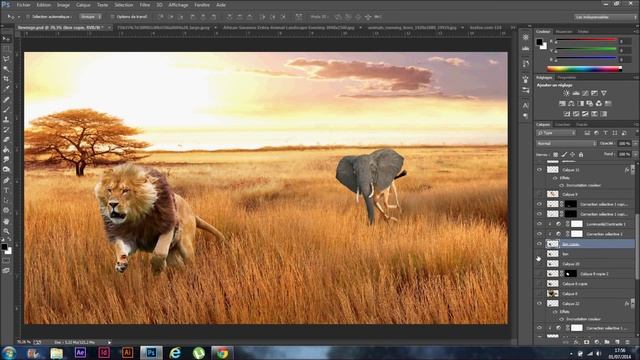Switch to the Propriétés tab
640x360 pixels.
pyautogui.click(x=567, y=77)
